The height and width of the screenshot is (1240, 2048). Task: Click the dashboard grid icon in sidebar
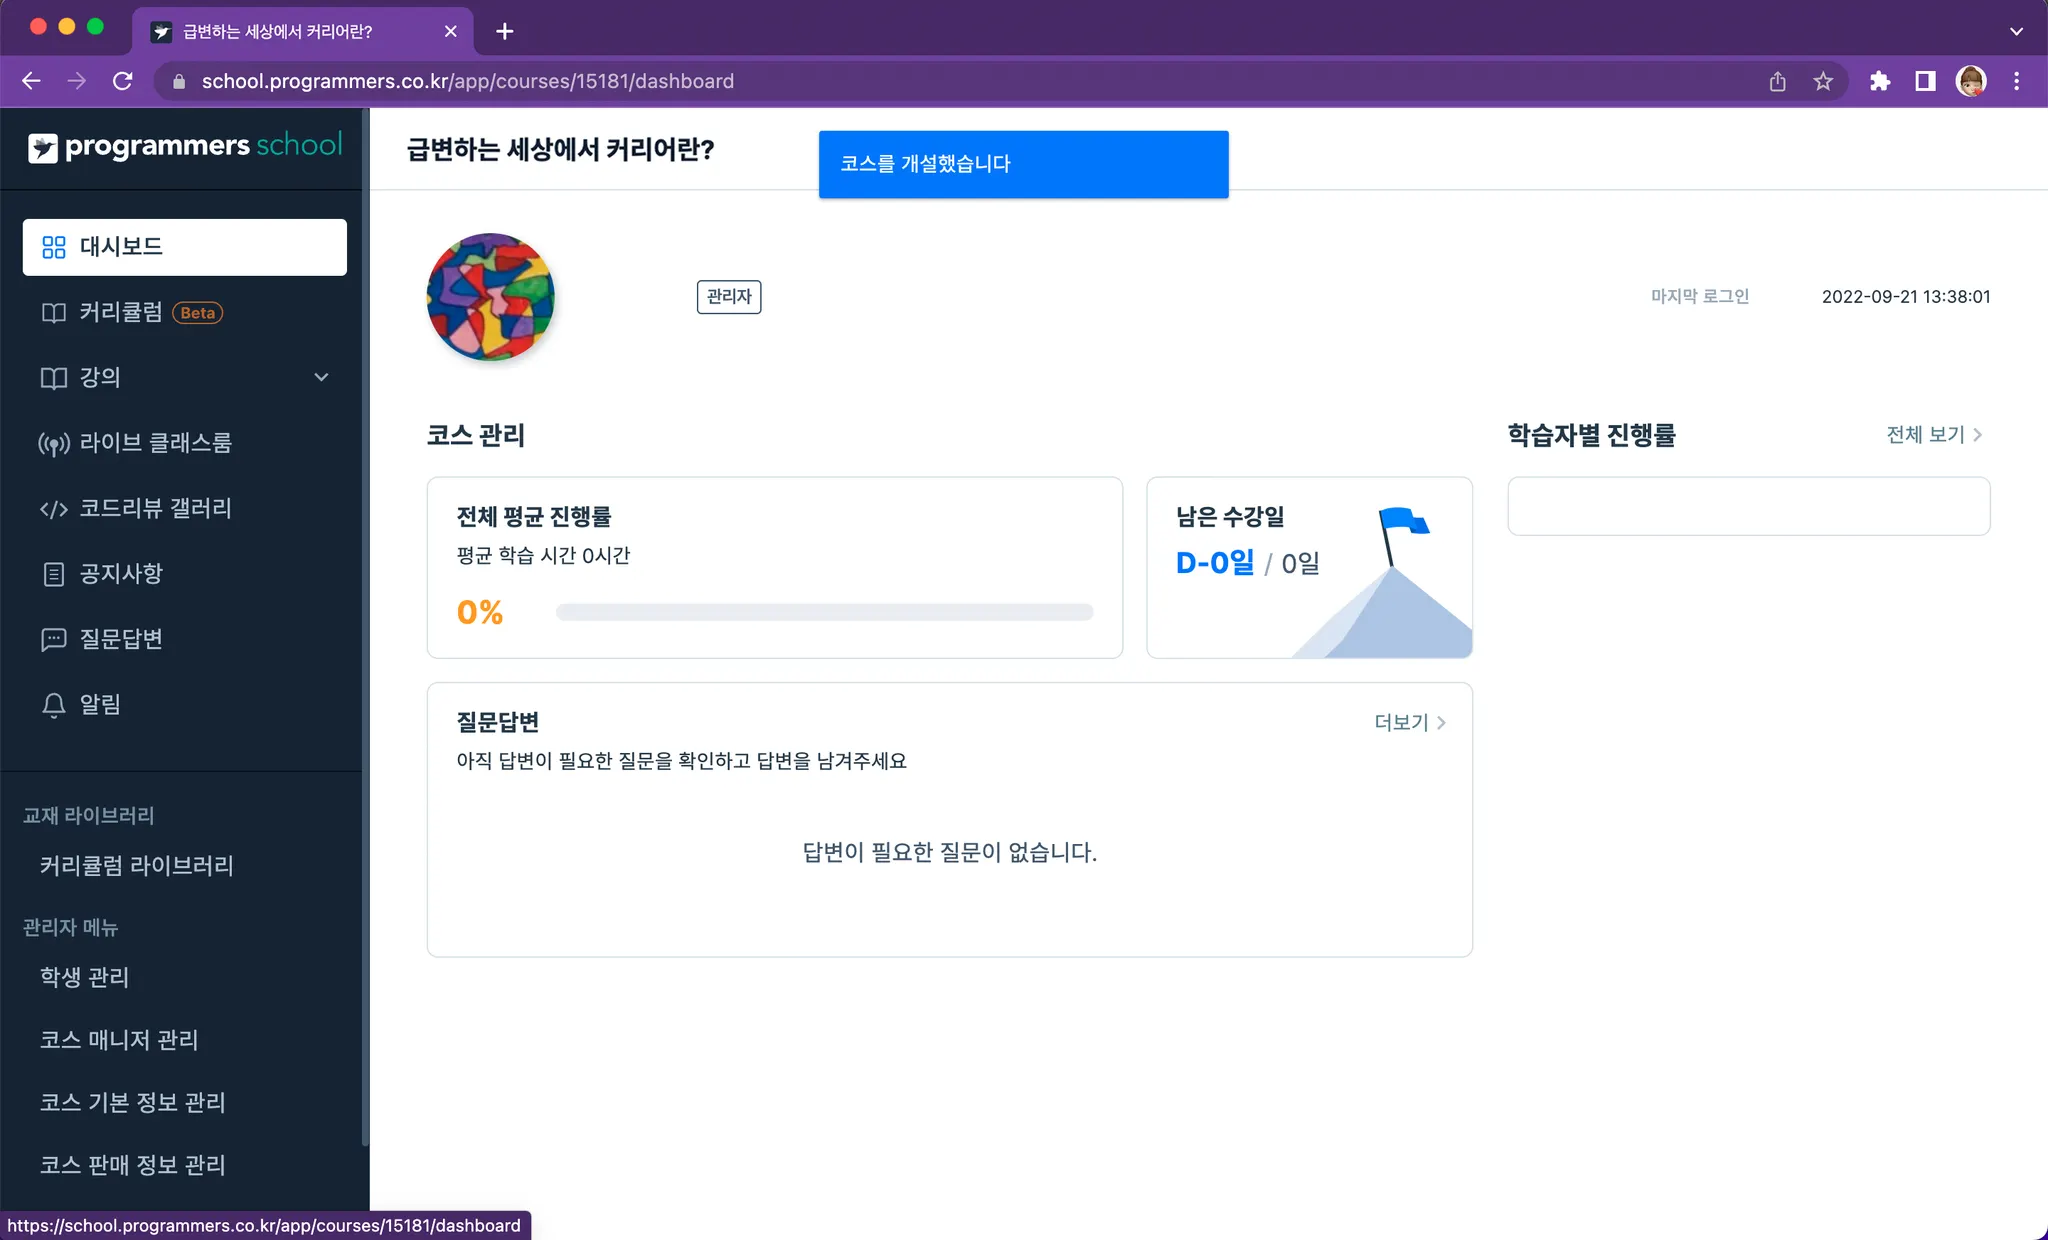(x=54, y=247)
